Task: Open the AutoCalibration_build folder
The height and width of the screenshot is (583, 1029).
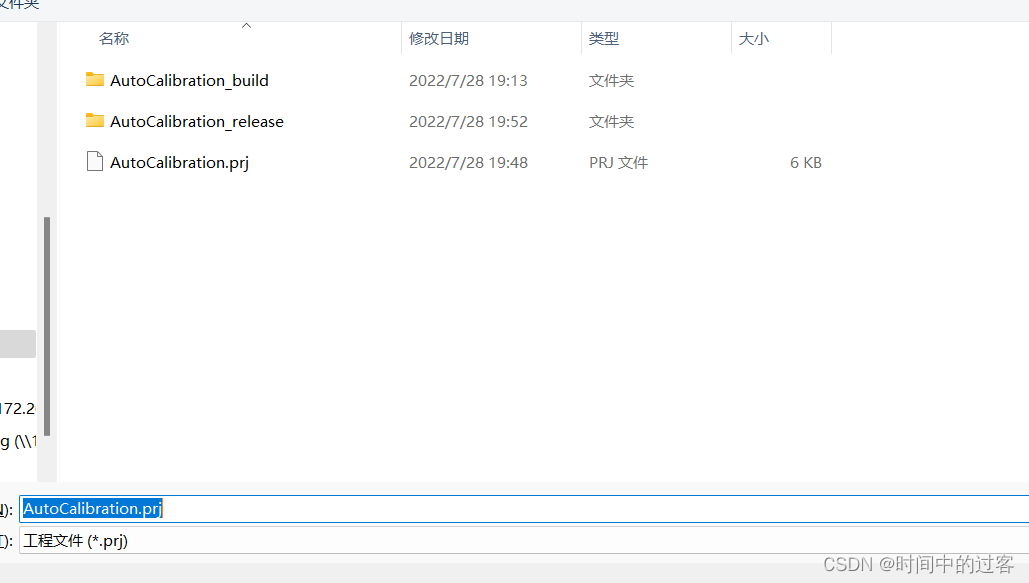Action: coord(190,80)
